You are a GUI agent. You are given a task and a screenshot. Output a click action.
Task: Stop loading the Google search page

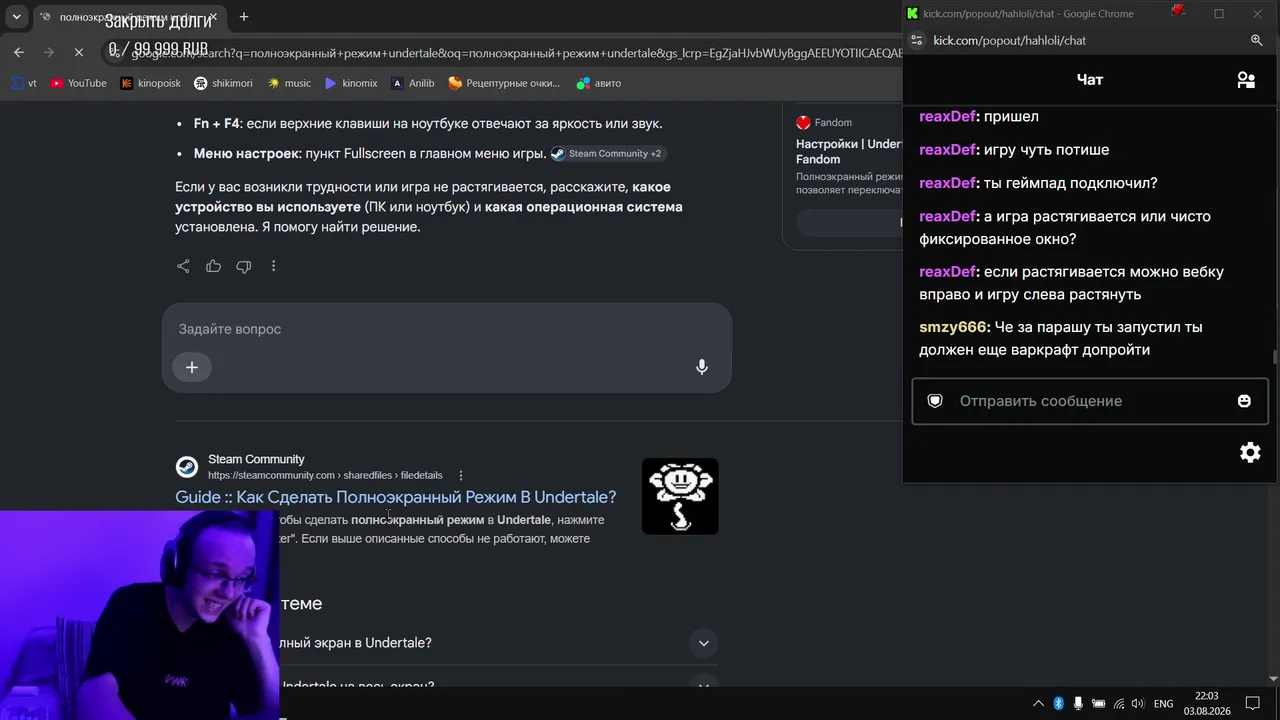coord(79,52)
